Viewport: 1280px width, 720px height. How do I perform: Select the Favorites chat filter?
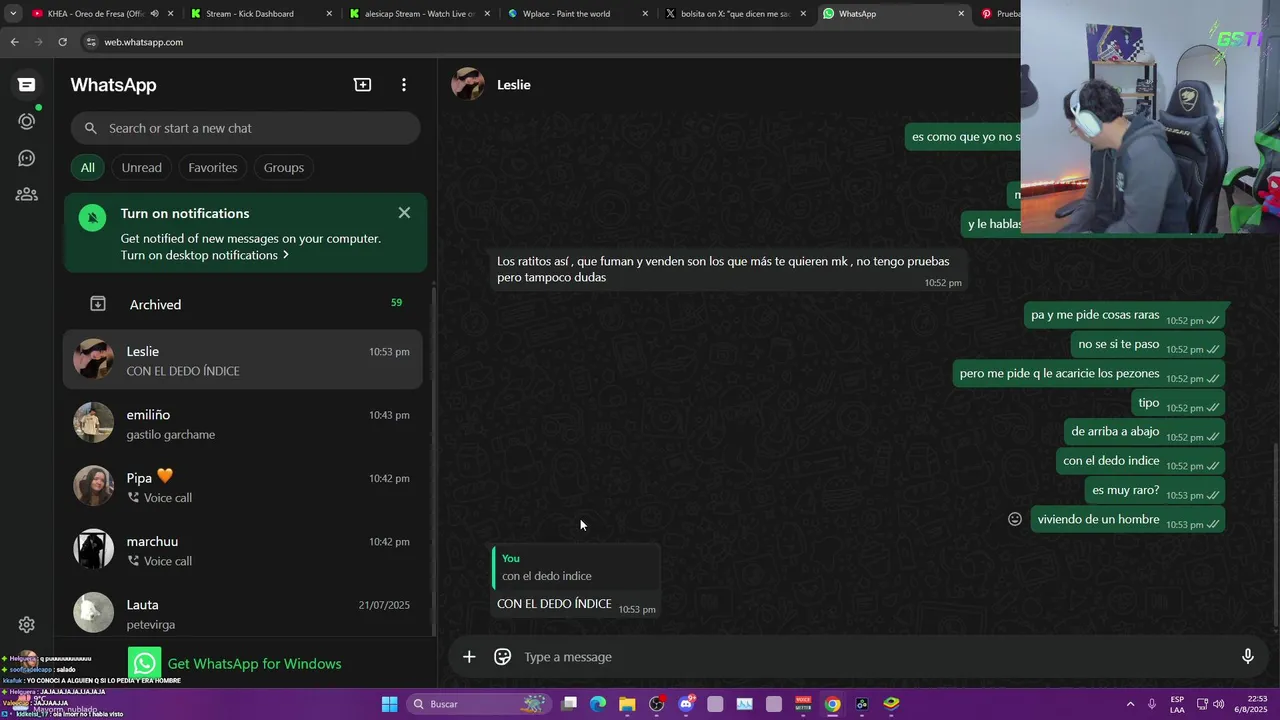click(213, 167)
